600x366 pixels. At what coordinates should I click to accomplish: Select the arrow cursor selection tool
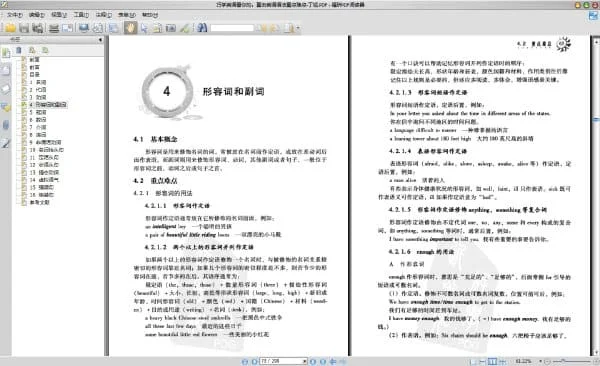144,28
